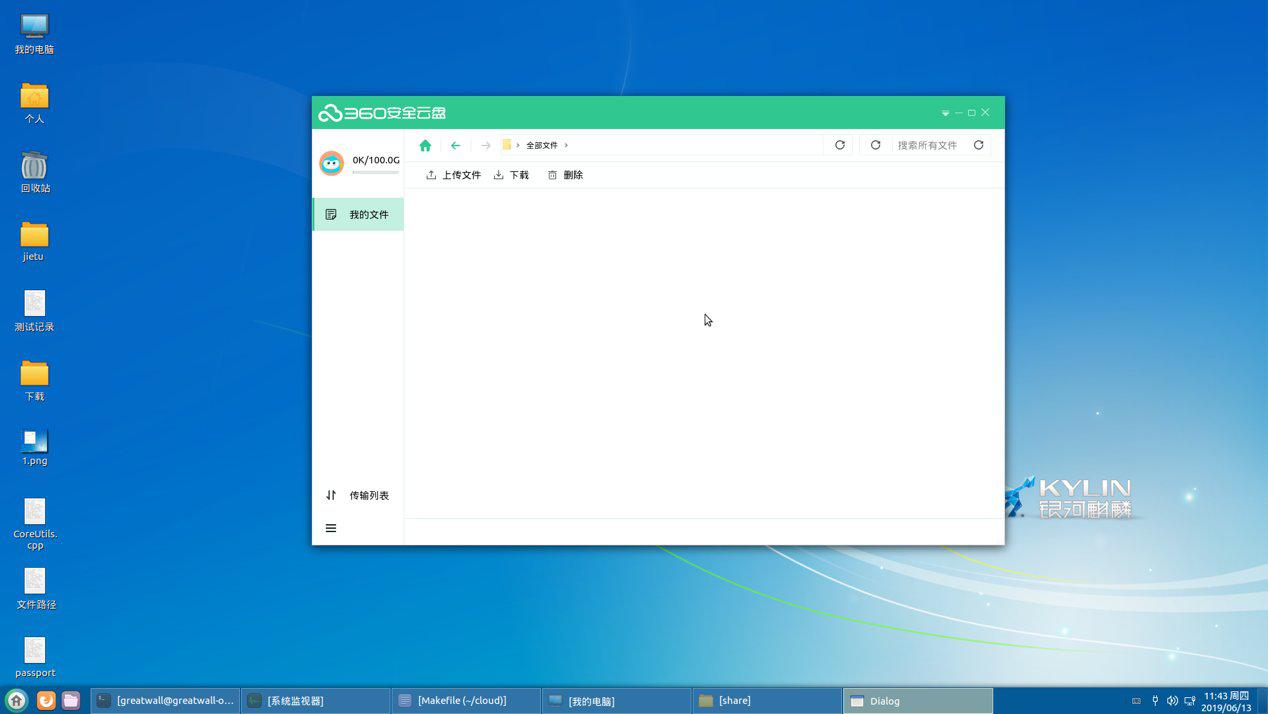Viewport: 1268px width, 714px height.
Task: Click the user avatar icon
Action: point(331,162)
